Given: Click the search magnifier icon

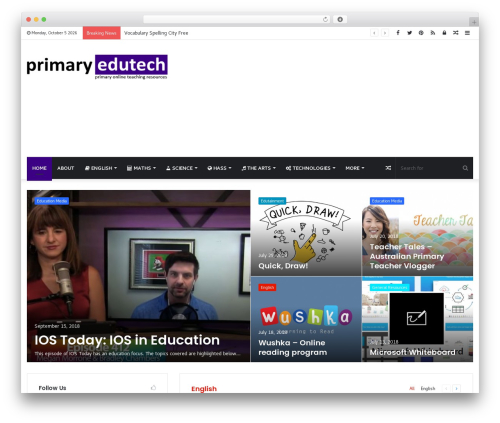Looking at the screenshot, I should 465,168.
